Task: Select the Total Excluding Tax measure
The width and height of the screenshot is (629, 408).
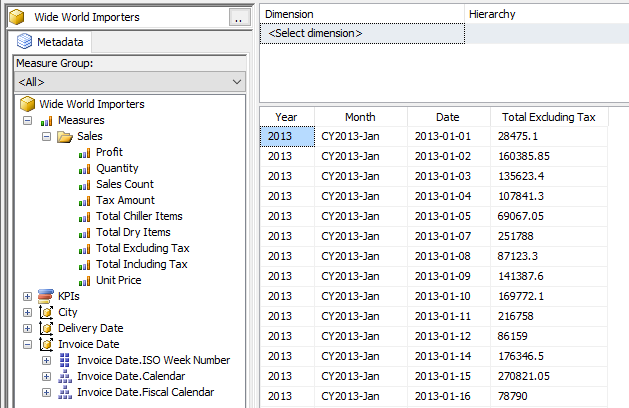Action: pos(142,248)
